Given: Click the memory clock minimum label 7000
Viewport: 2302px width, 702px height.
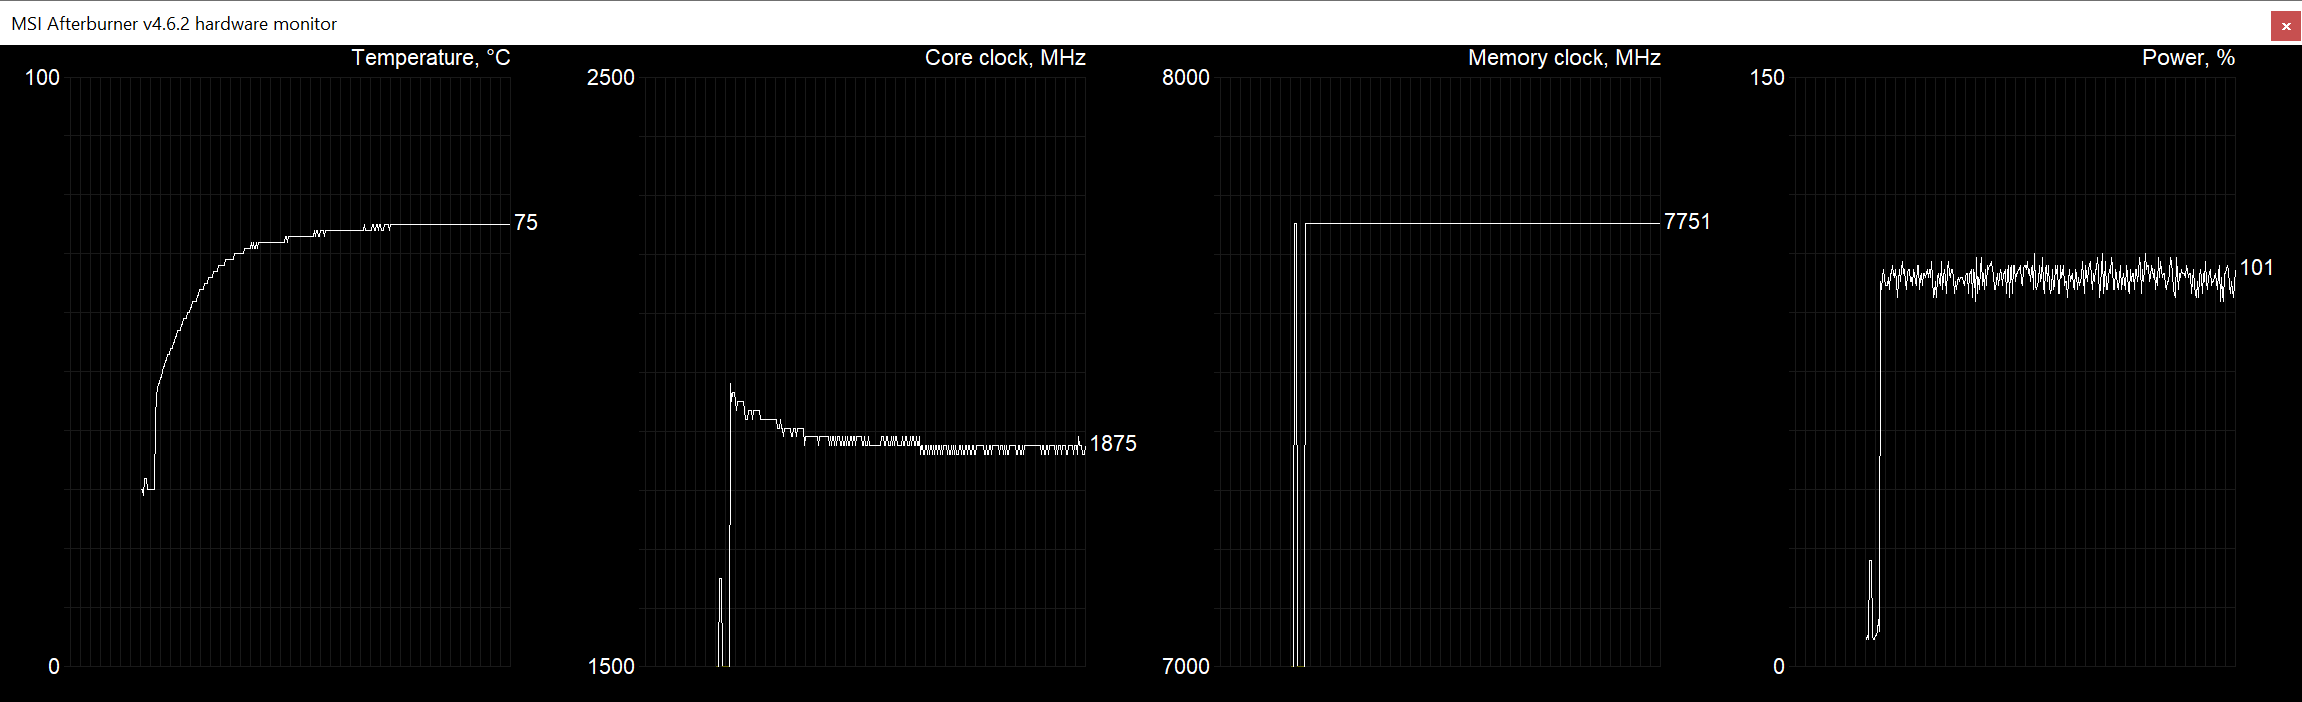Looking at the screenshot, I should click(x=1185, y=667).
